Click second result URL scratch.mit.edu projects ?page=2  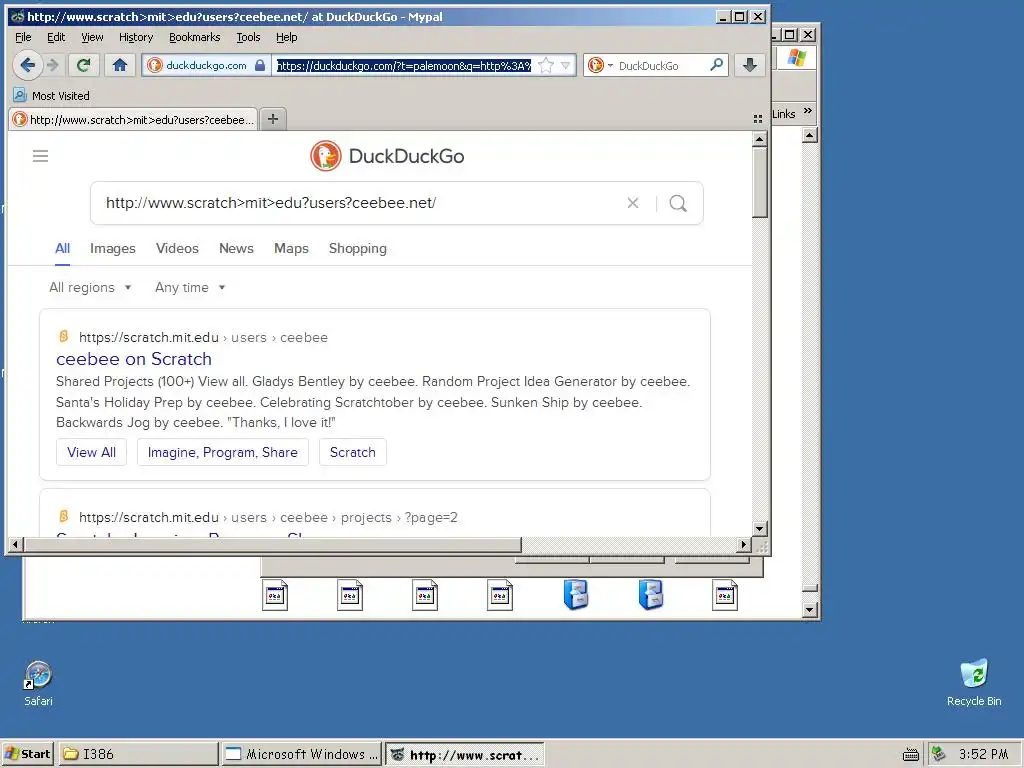click(268, 517)
